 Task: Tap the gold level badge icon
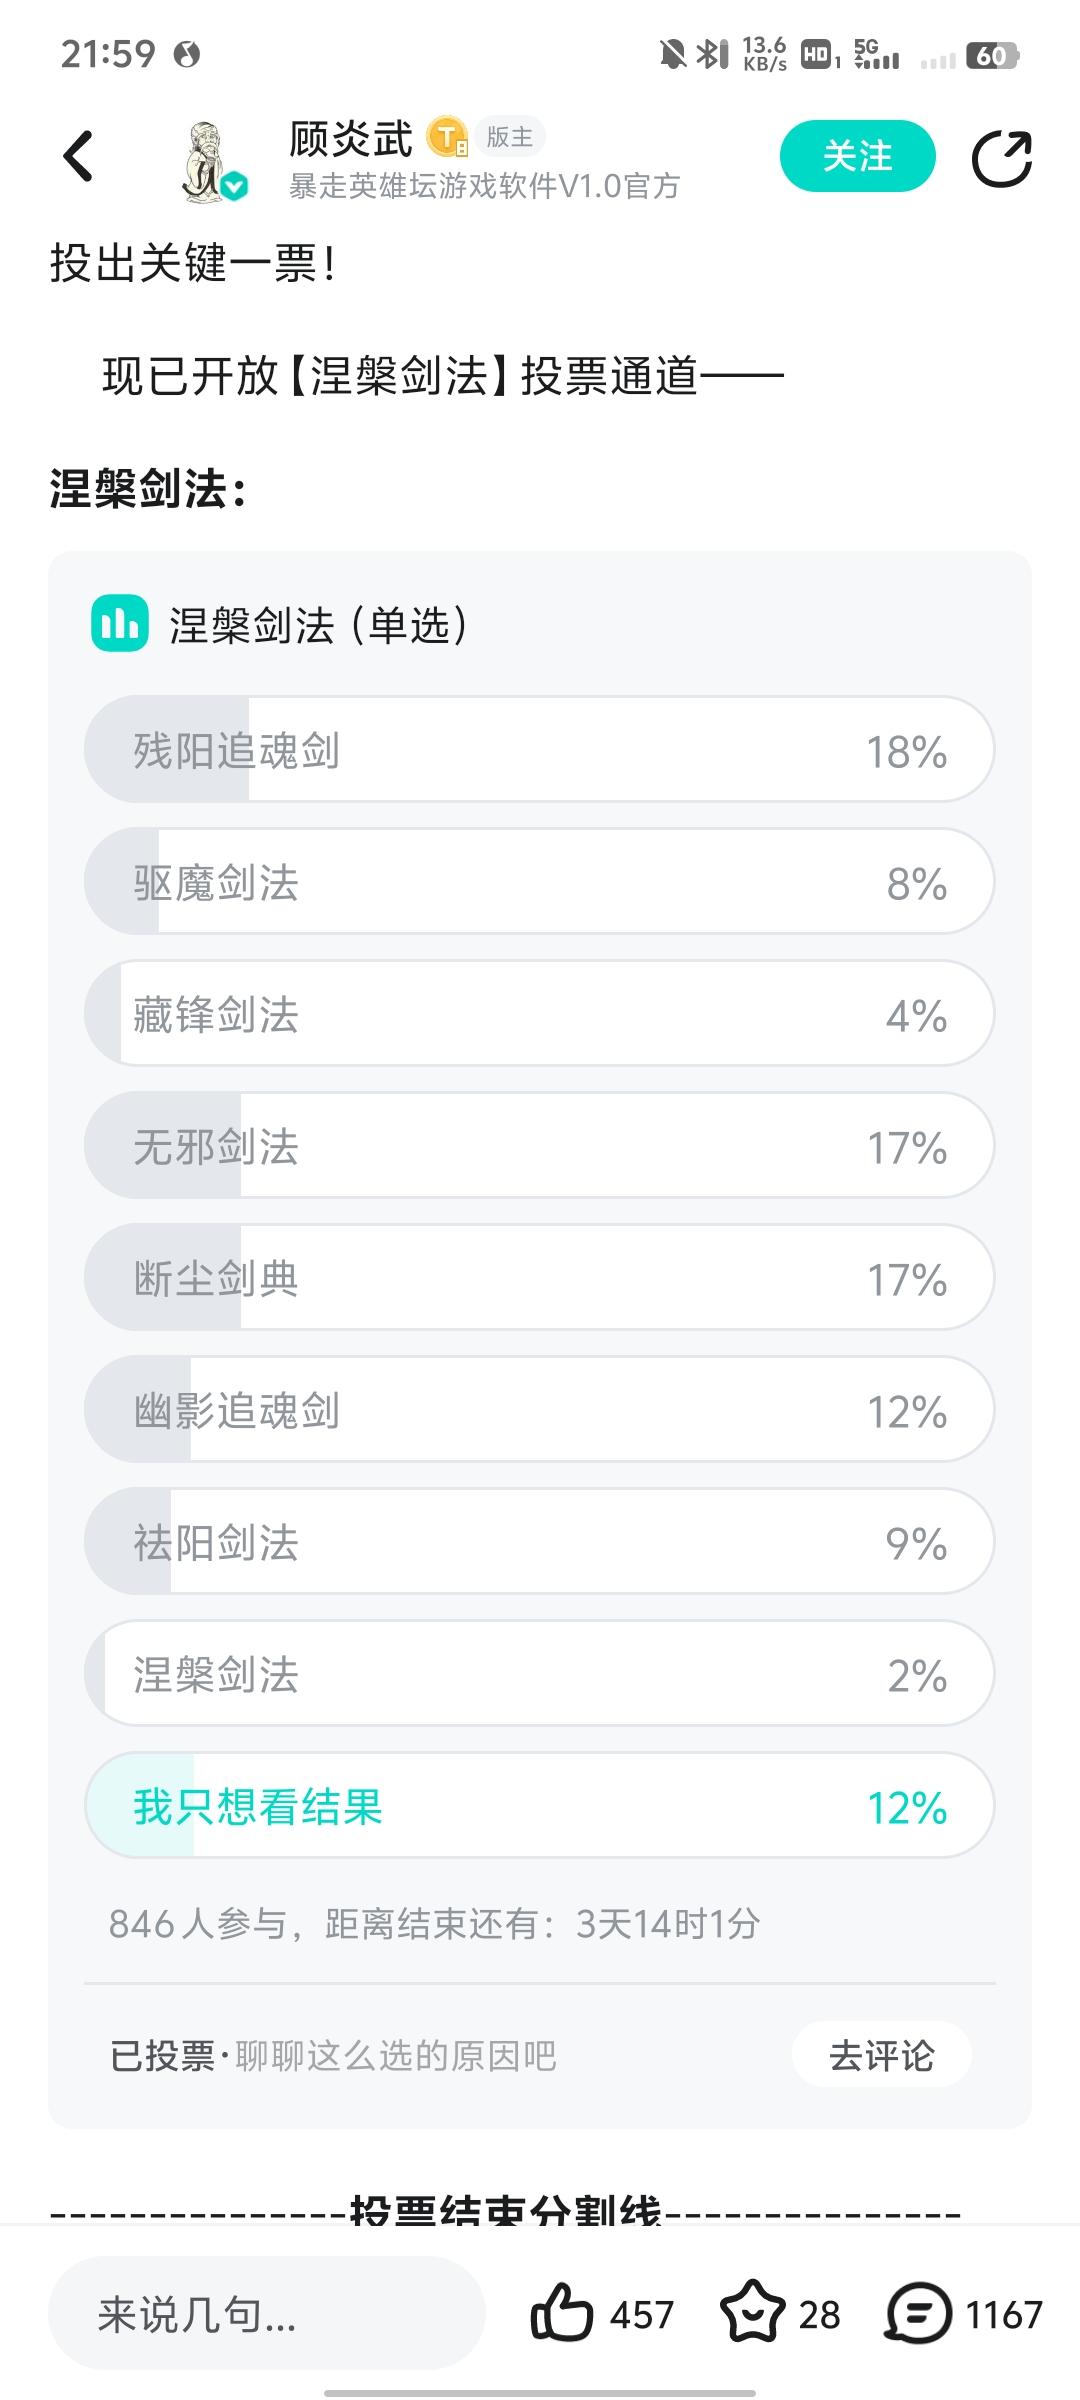(447, 138)
